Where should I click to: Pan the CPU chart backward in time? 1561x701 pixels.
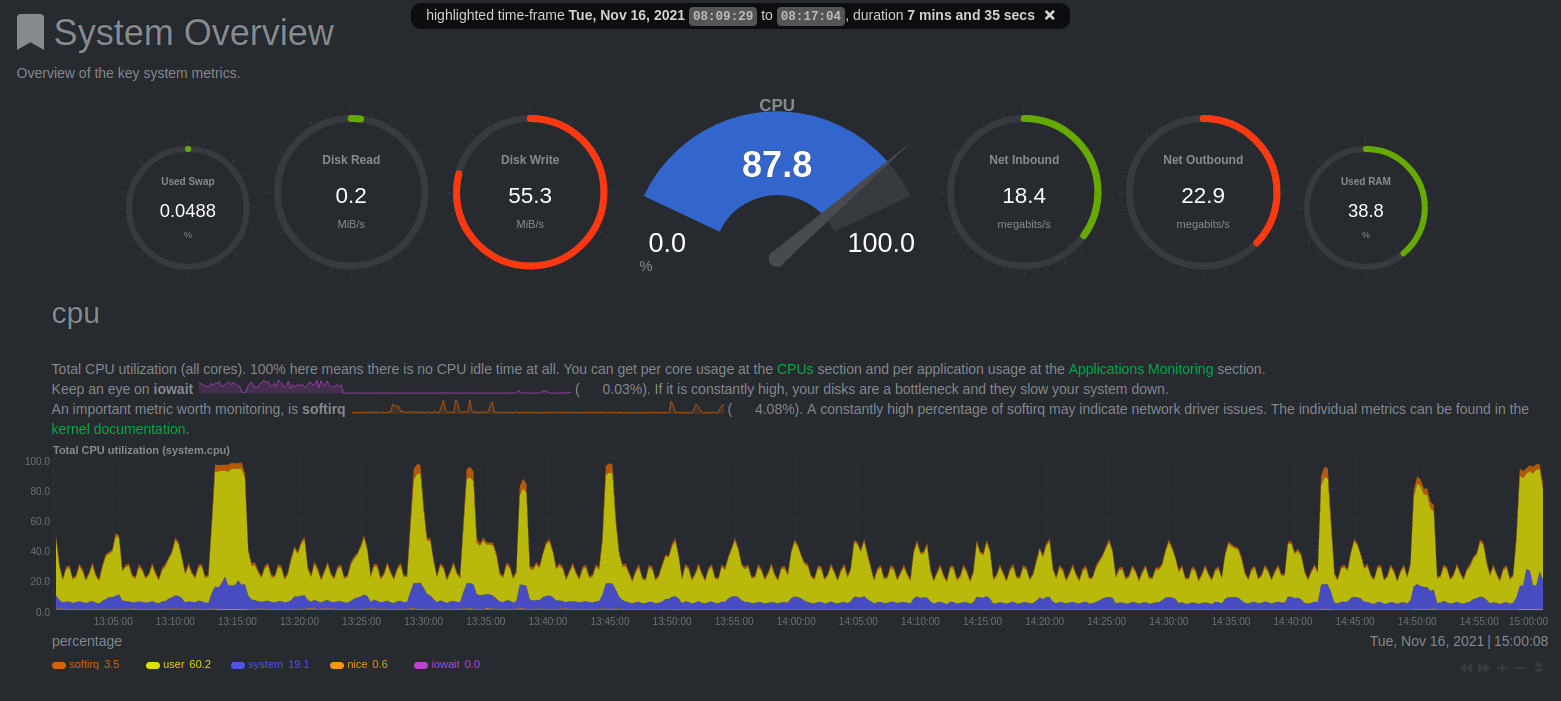point(1465,668)
